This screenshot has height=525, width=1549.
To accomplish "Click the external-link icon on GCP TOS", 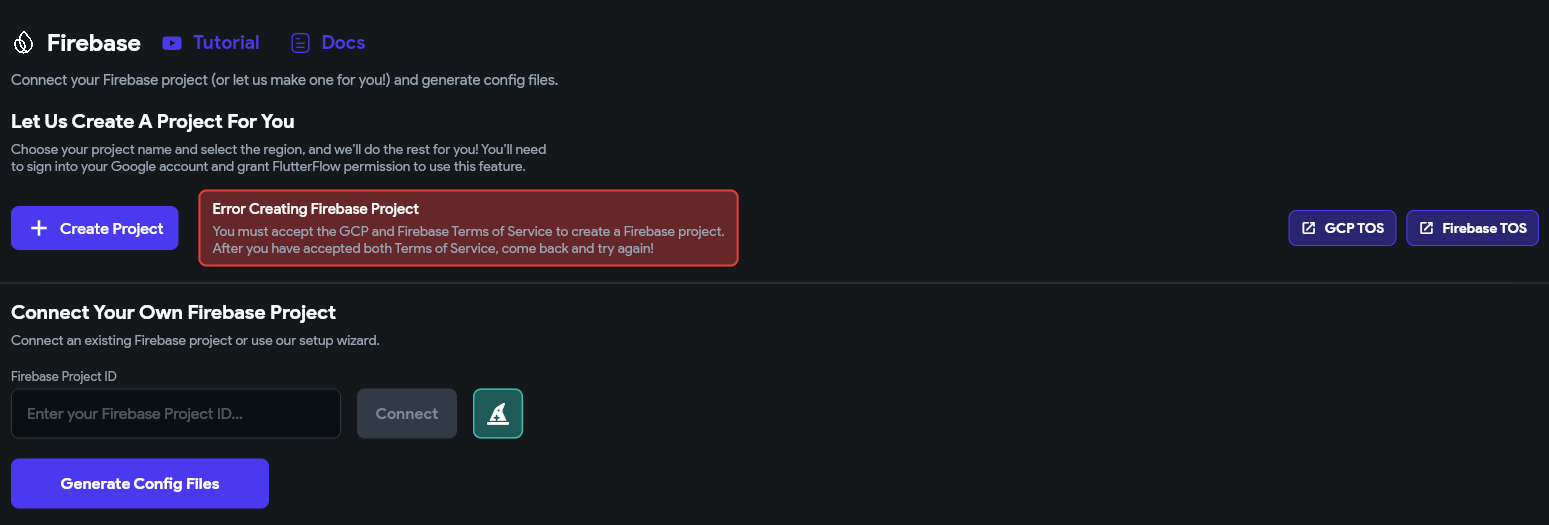I will [1308, 228].
